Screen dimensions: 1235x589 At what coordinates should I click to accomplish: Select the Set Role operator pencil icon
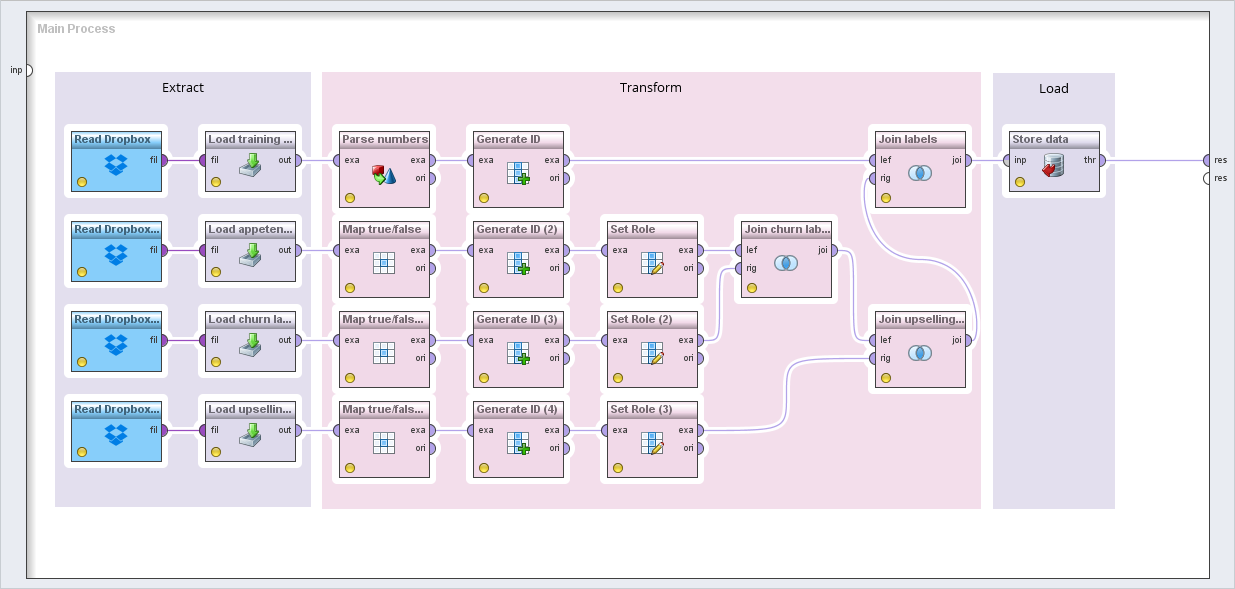coord(652,263)
